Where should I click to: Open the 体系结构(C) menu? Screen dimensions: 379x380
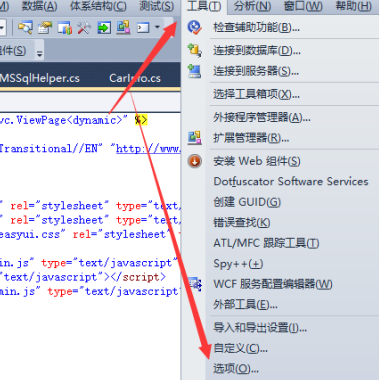click(x=98, y=6)
